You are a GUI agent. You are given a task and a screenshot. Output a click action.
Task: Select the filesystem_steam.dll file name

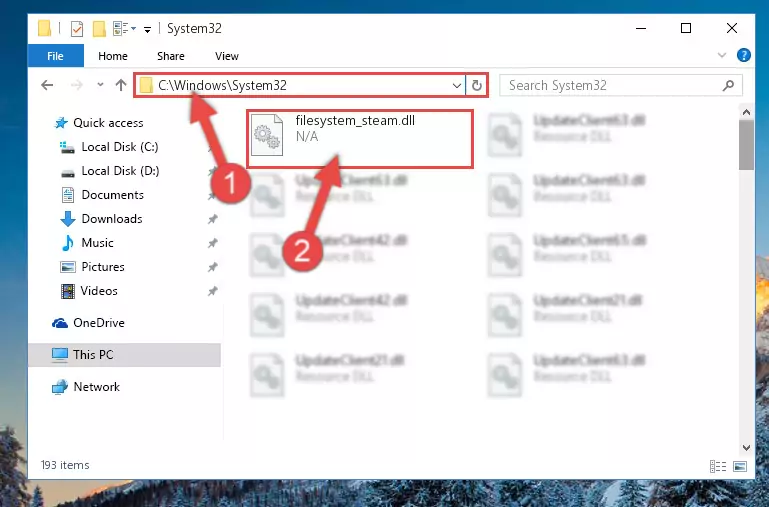click(355, 121)
